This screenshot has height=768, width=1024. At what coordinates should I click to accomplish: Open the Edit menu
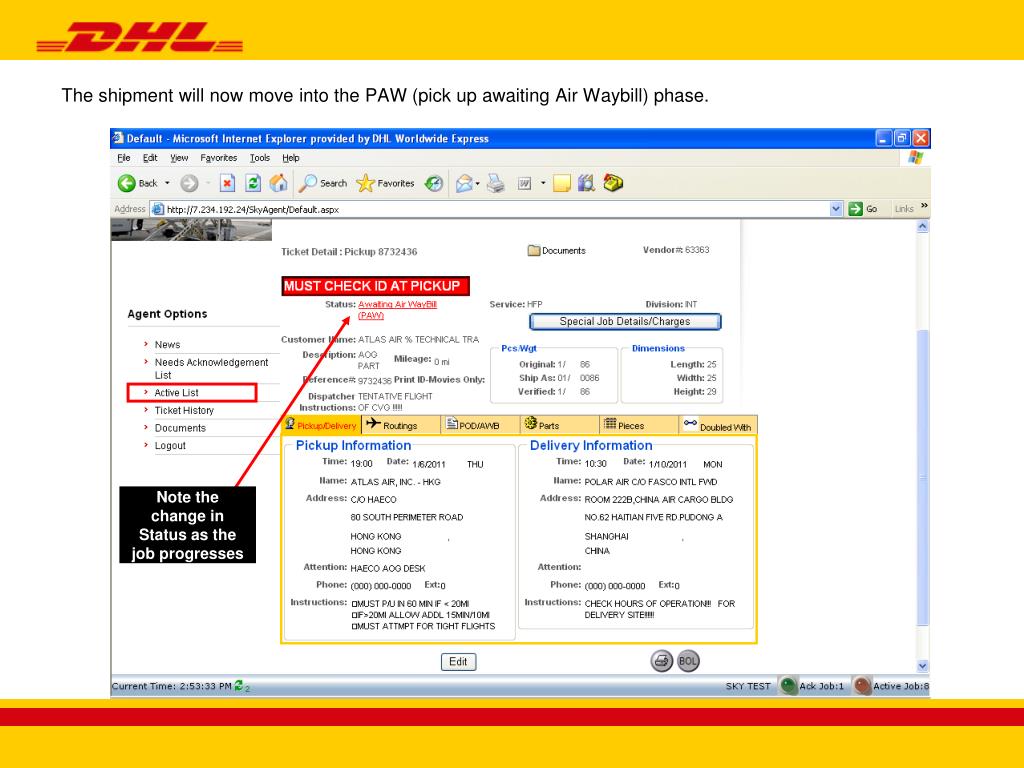(x=150, y=158)
